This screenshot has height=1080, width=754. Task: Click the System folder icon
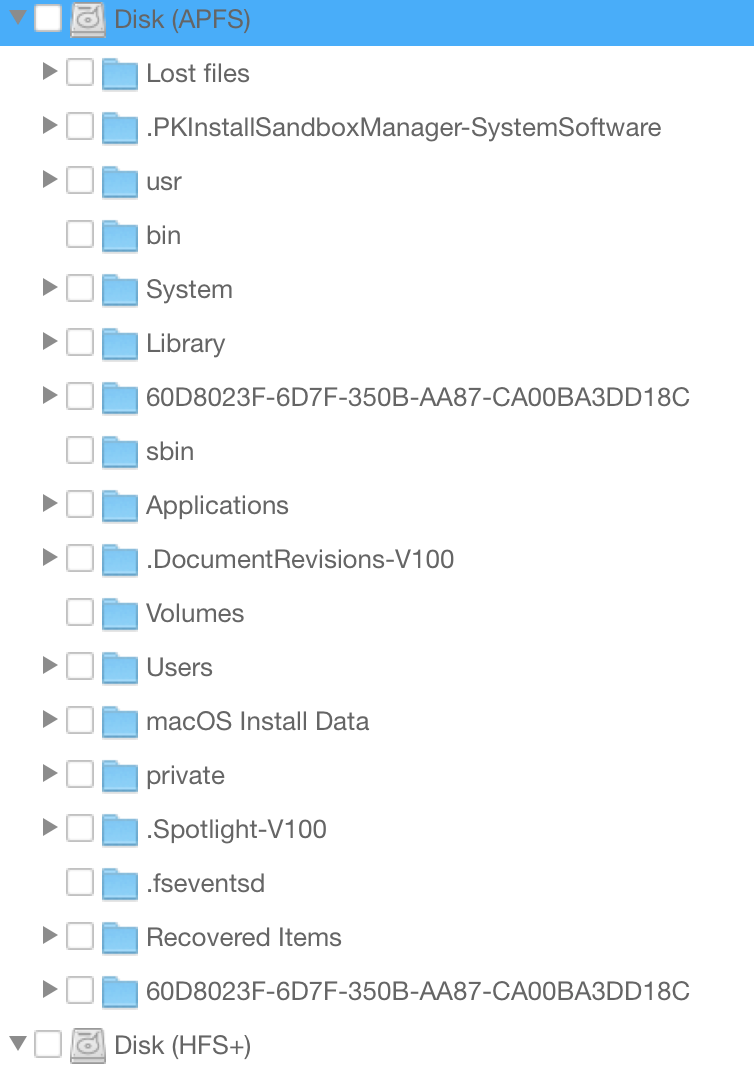[120, 290]
